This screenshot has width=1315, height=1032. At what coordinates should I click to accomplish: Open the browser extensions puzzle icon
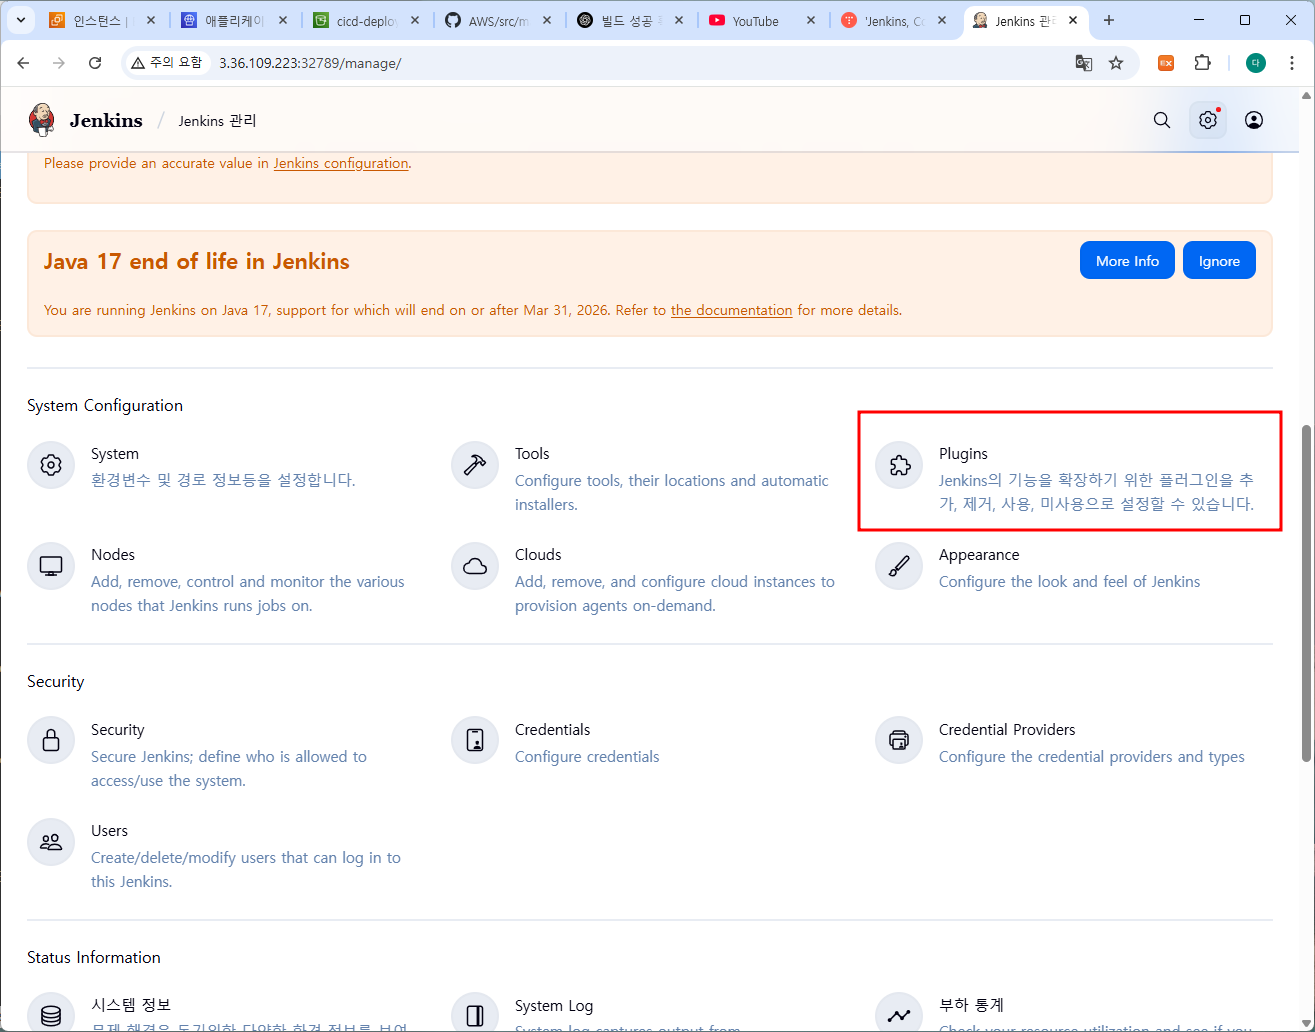(x=1203, y=63)
